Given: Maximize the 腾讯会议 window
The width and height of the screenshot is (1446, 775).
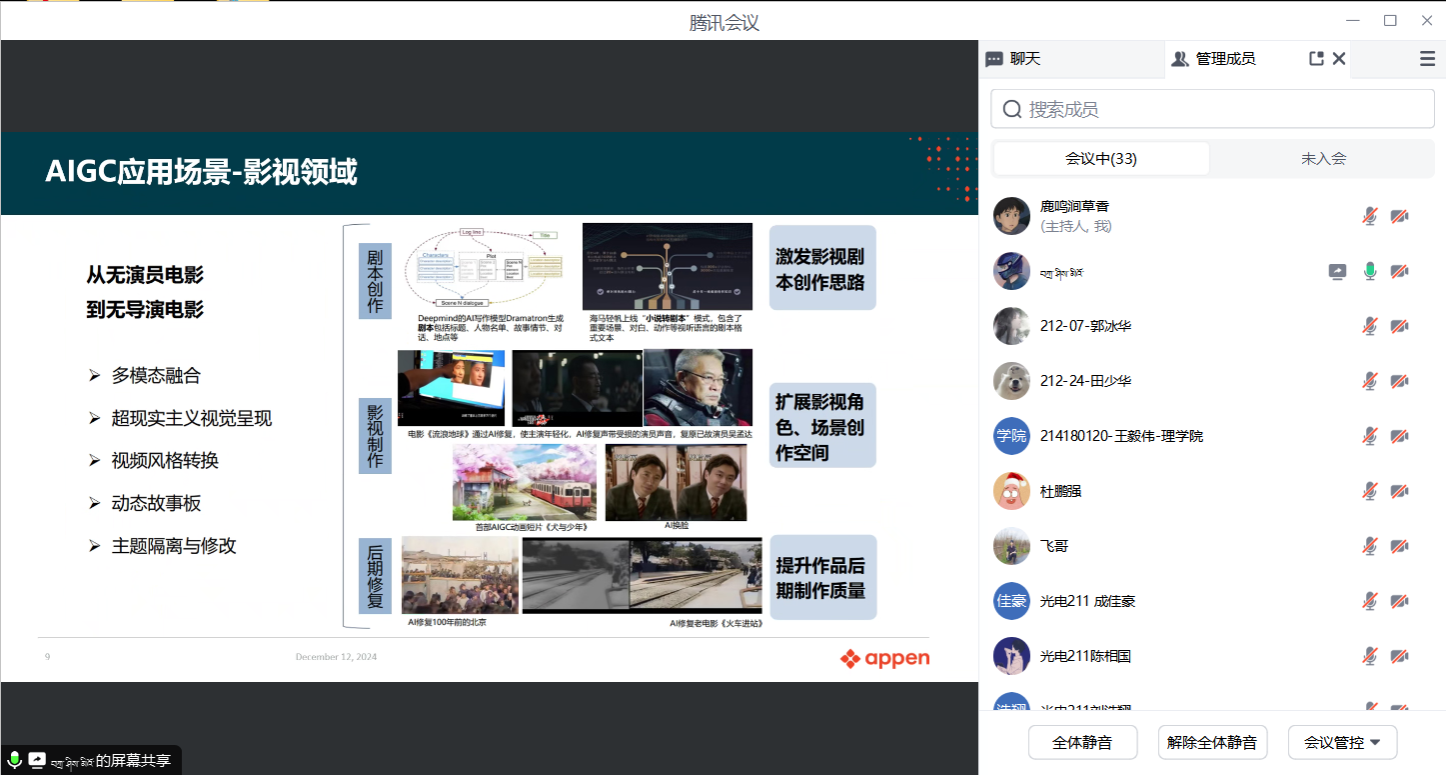Looking at the screenshot, I should point(1390,21).
